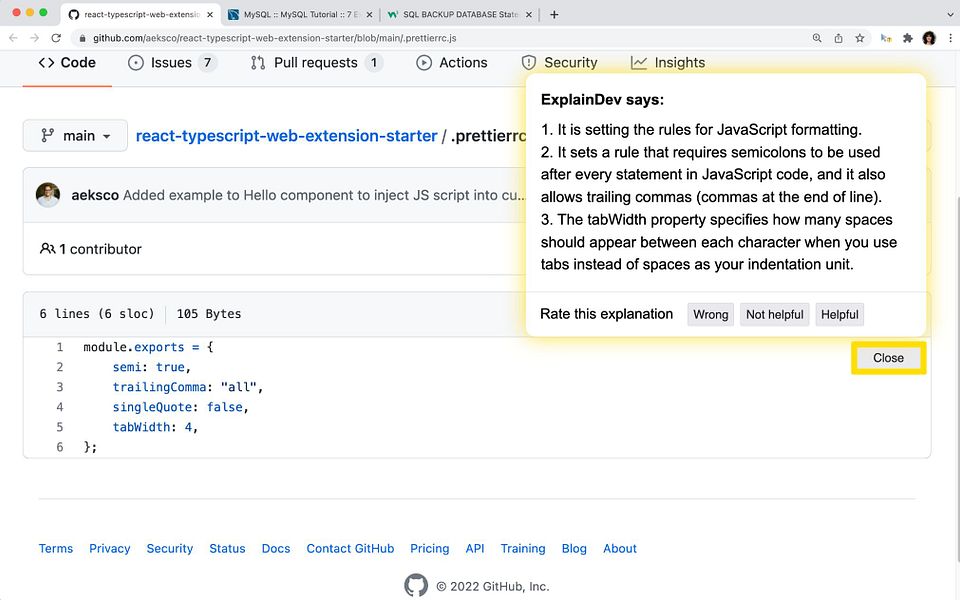The image size is (960, 600).
Task: Click the aeksco avatar image
Action: [48, 195]
